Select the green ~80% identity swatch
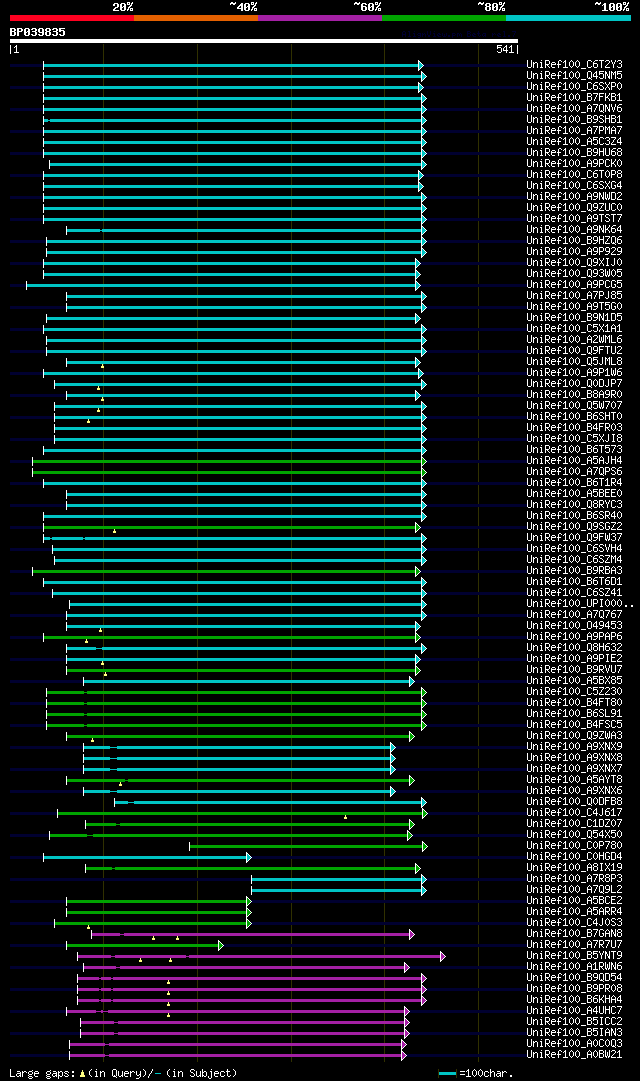 coord(444,18)
